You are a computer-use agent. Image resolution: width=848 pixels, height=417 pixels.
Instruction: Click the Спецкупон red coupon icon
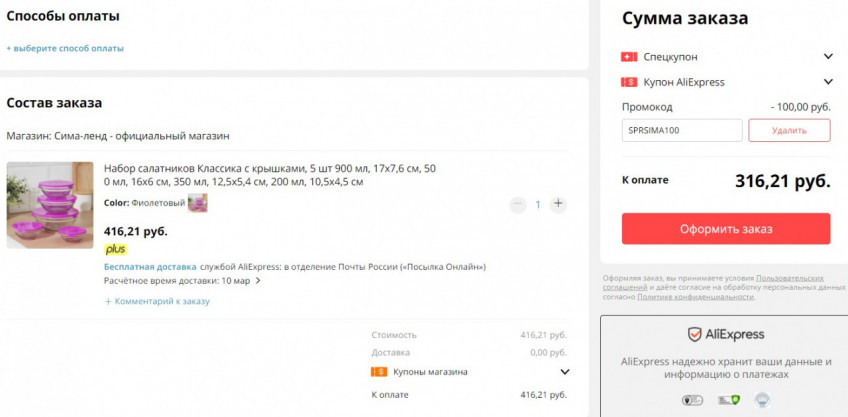[x=629, y=57]
